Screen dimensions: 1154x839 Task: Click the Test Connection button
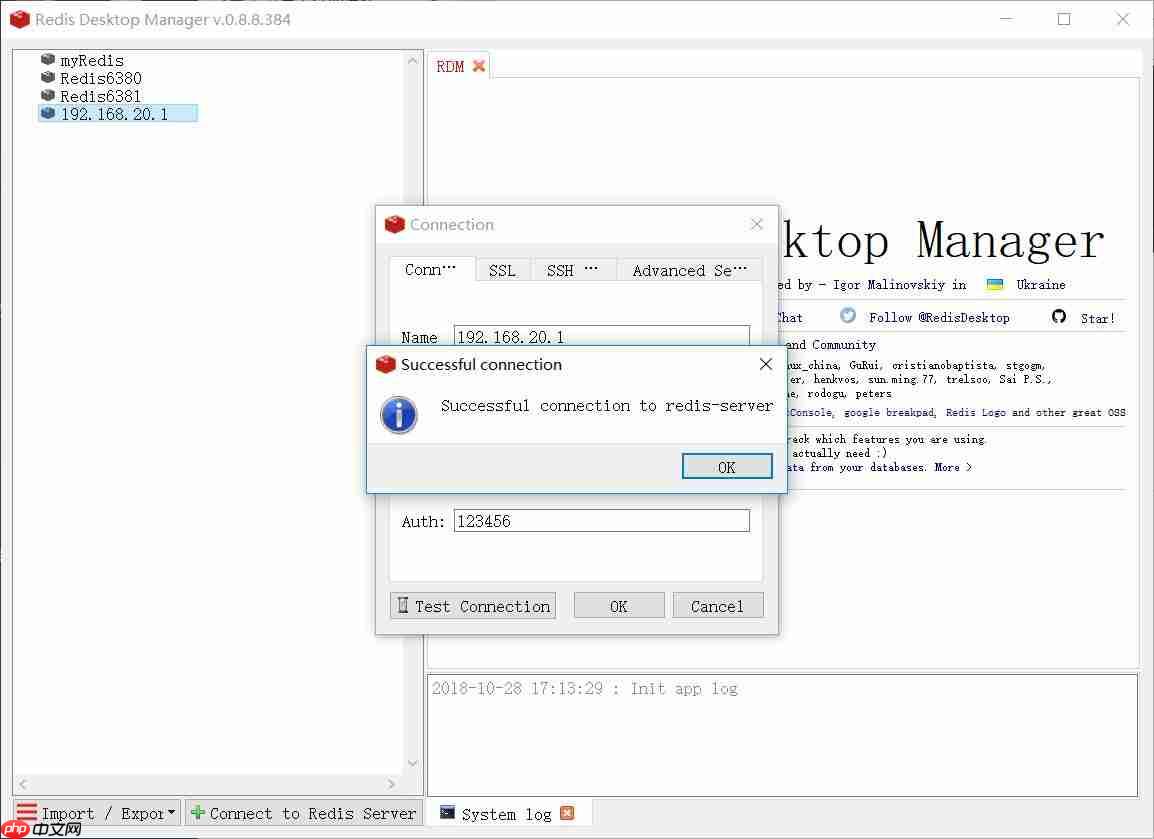point(473,606)
